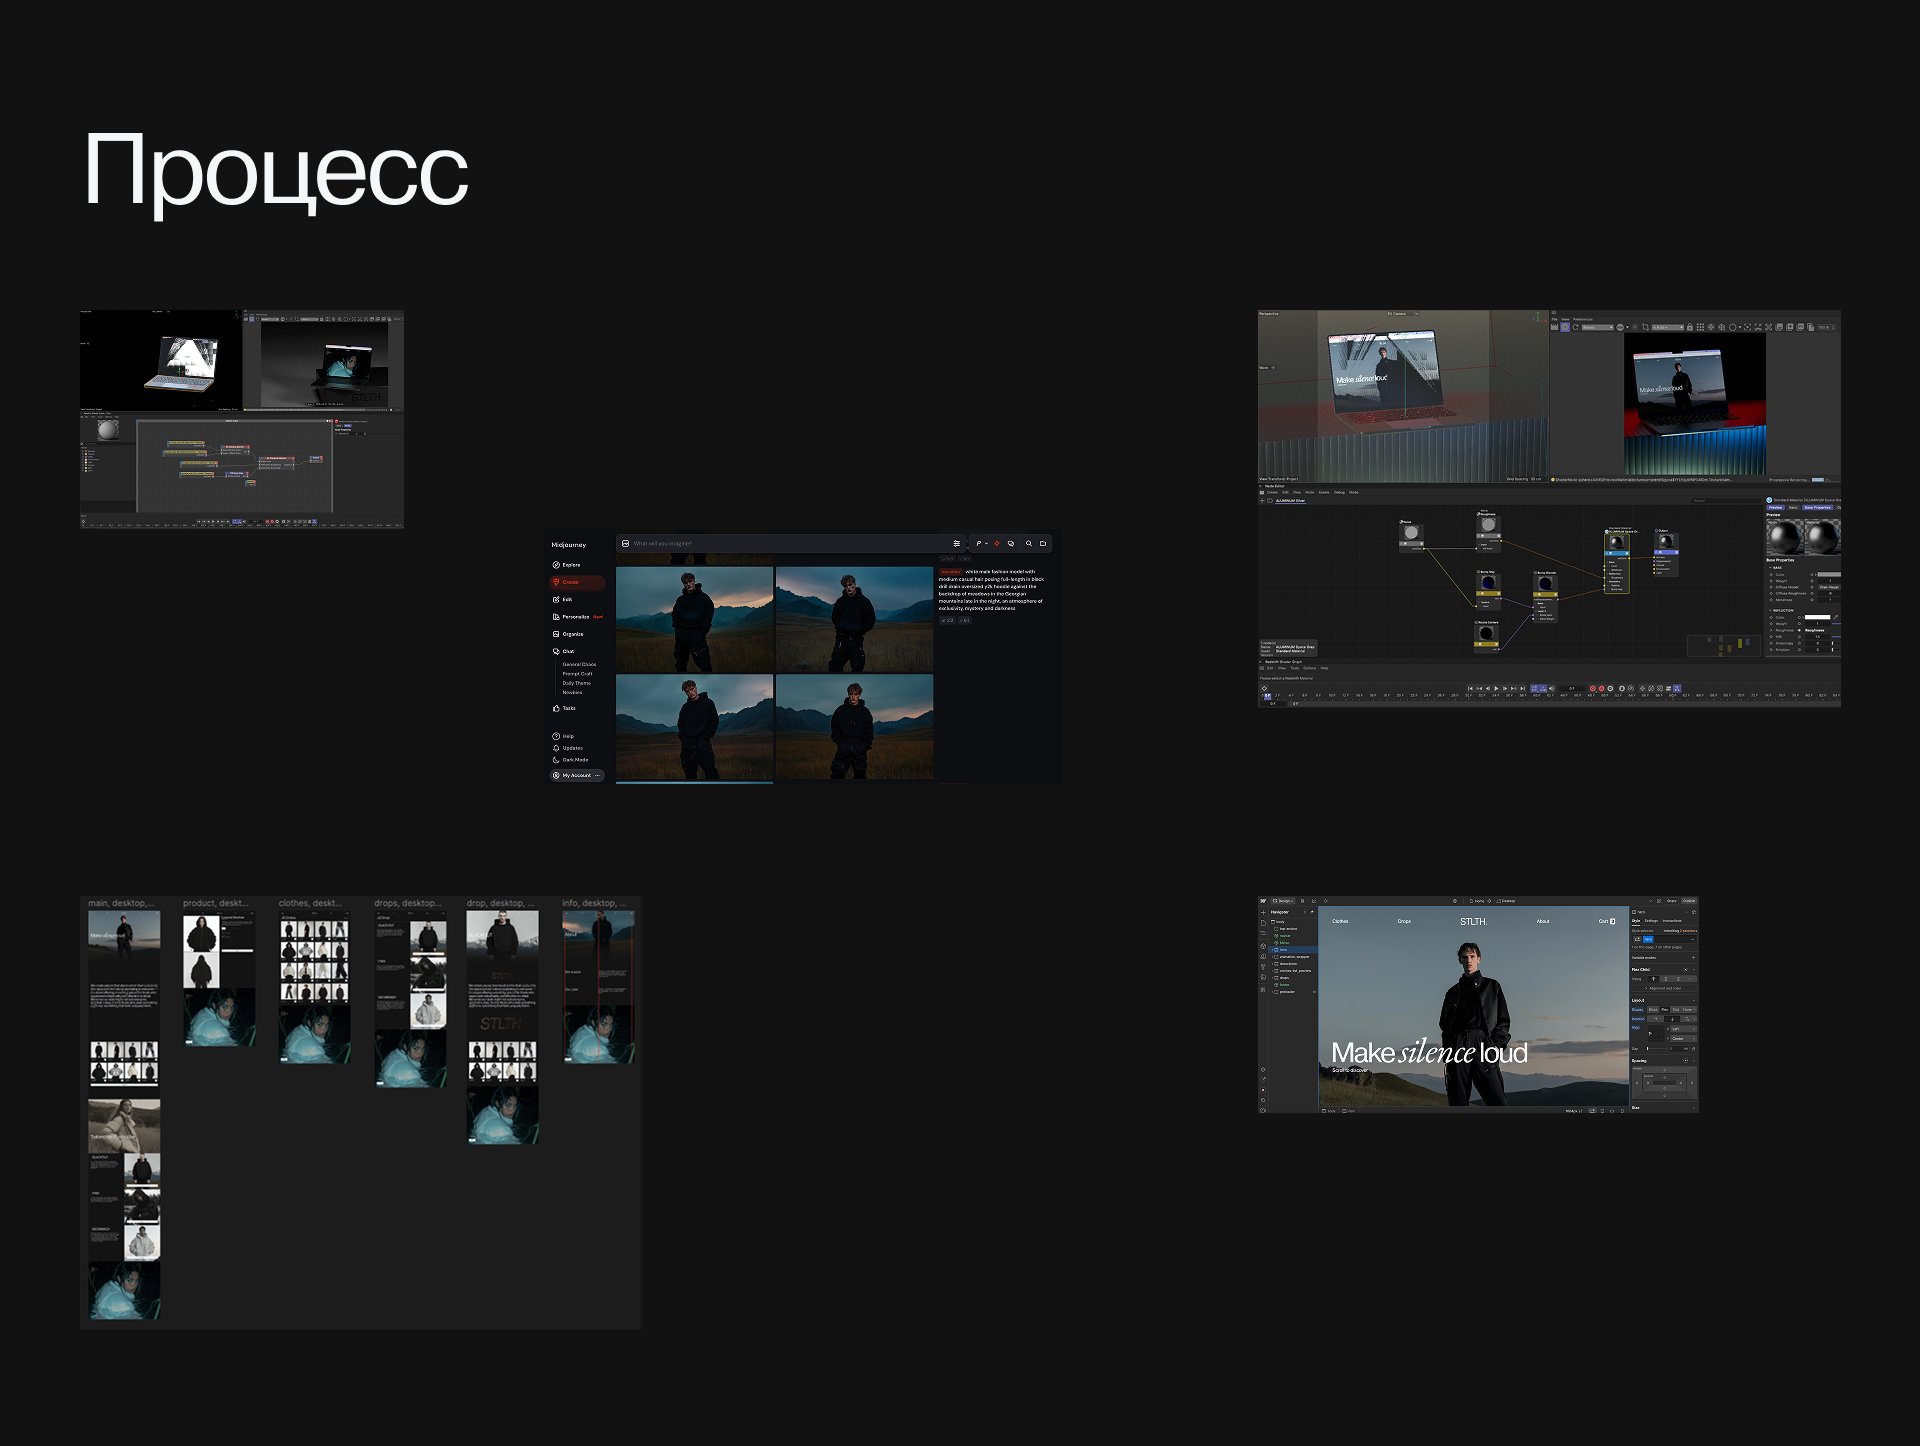Screen dimensions: 1920x1446
Task: Click the Explore icon in Midjourney sidebar
Action: point(556,565)
